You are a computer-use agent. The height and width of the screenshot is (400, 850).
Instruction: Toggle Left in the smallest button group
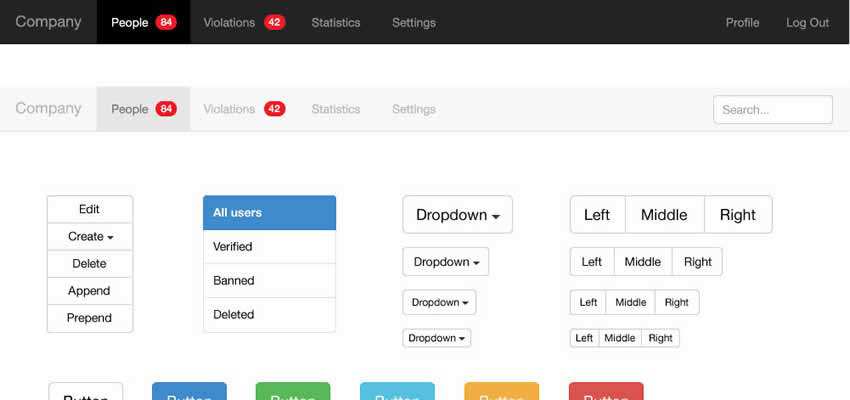(x=584, y=338)
